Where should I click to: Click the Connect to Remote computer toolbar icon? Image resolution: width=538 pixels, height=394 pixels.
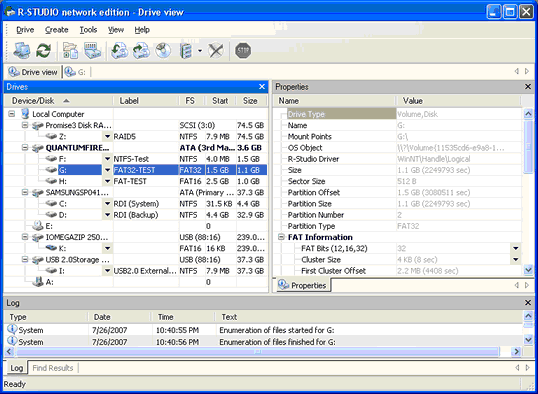click(x=22, y=51)
